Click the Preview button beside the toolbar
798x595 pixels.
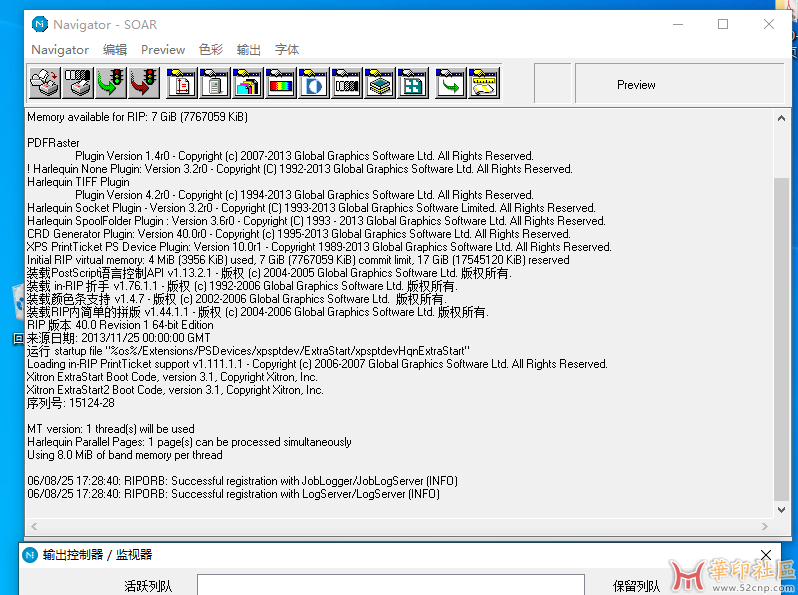tap(679, 83)
